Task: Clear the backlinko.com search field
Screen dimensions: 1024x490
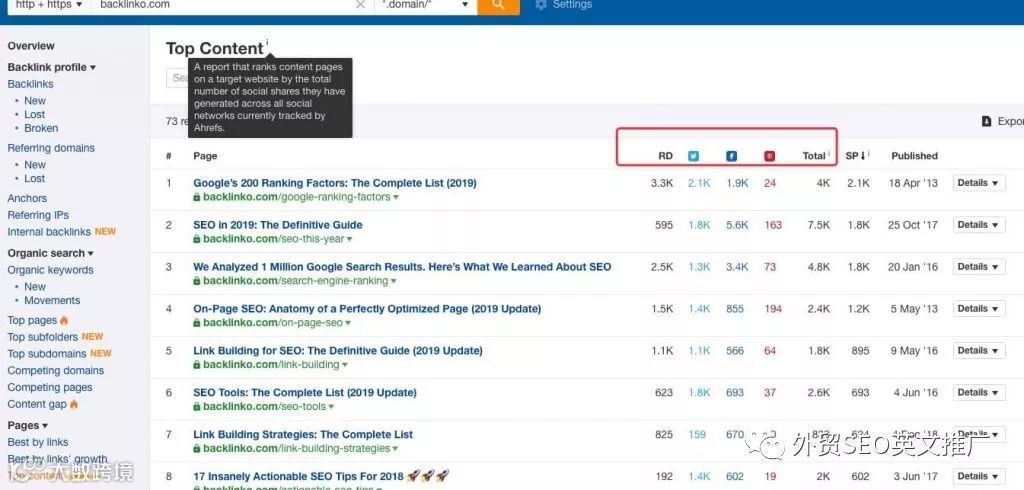Action: click(x=360, y=5)
